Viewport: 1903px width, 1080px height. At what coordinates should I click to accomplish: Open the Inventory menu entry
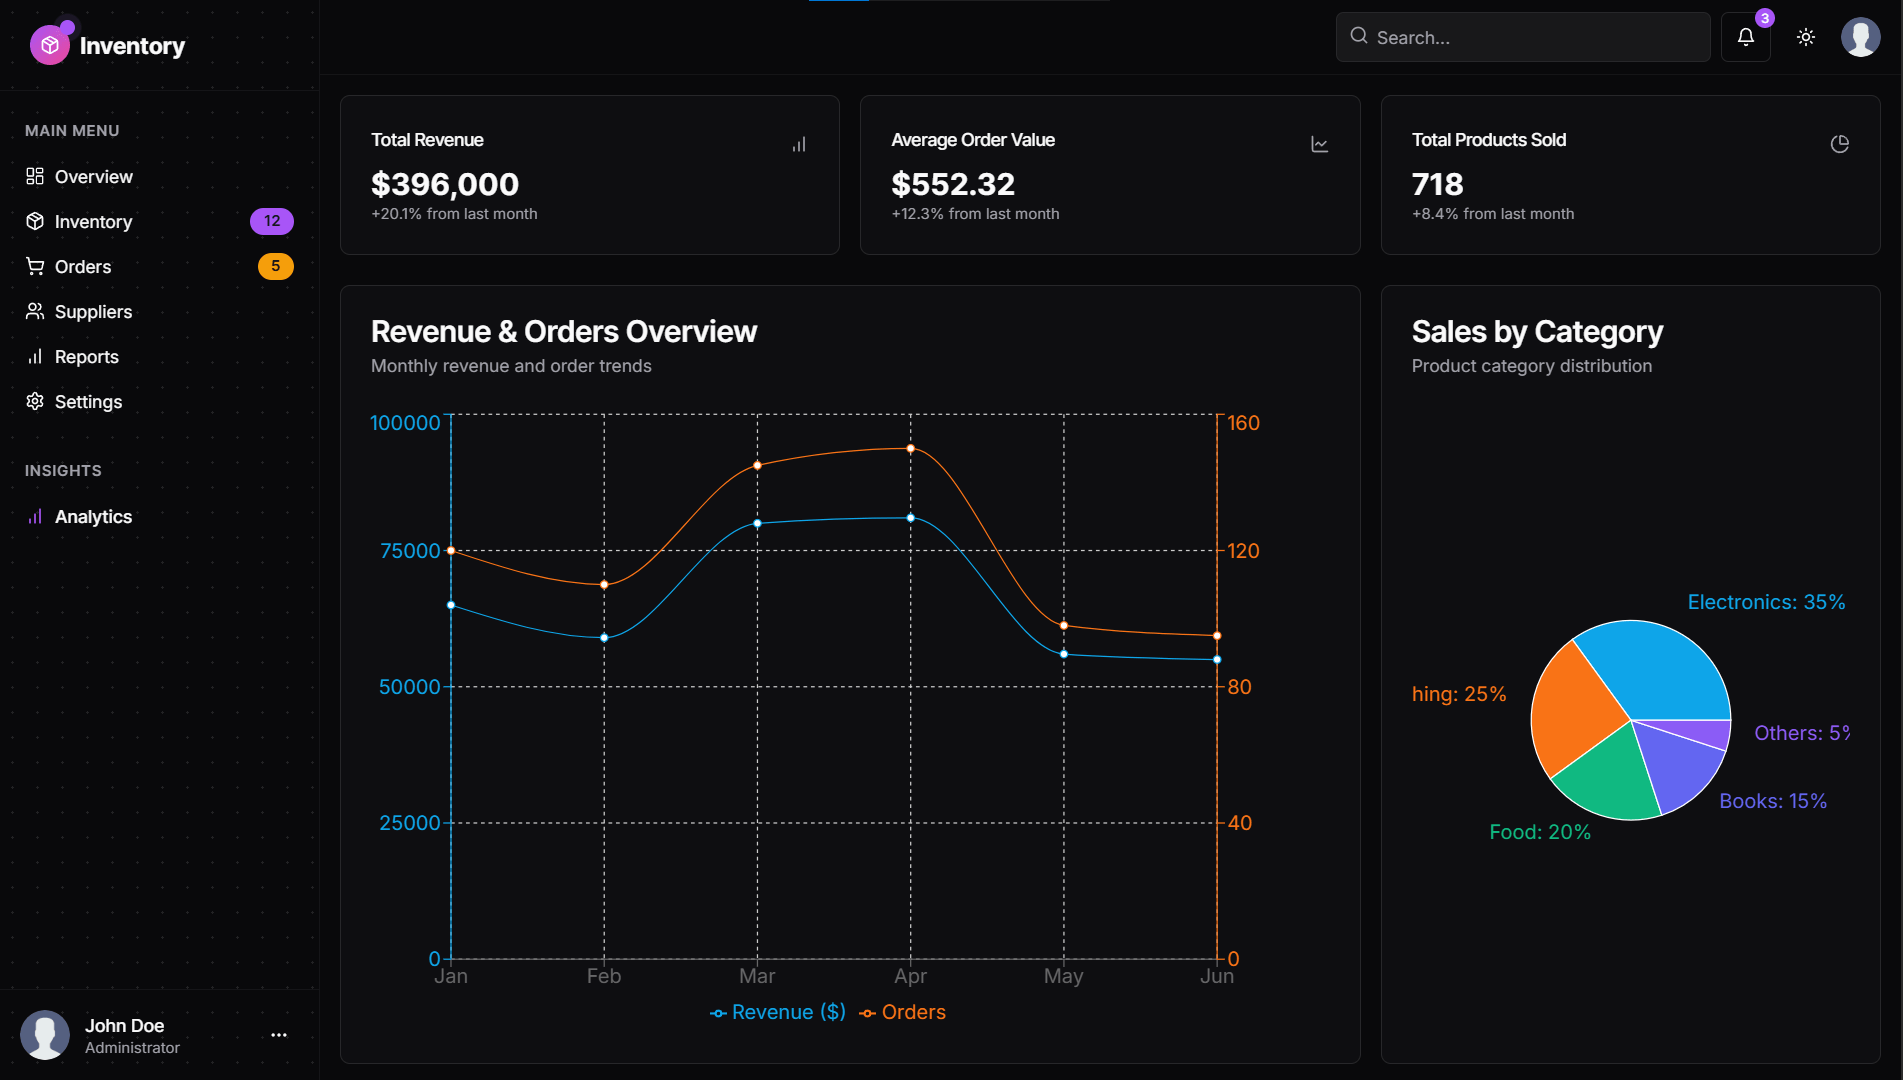[x=93, y=221]
